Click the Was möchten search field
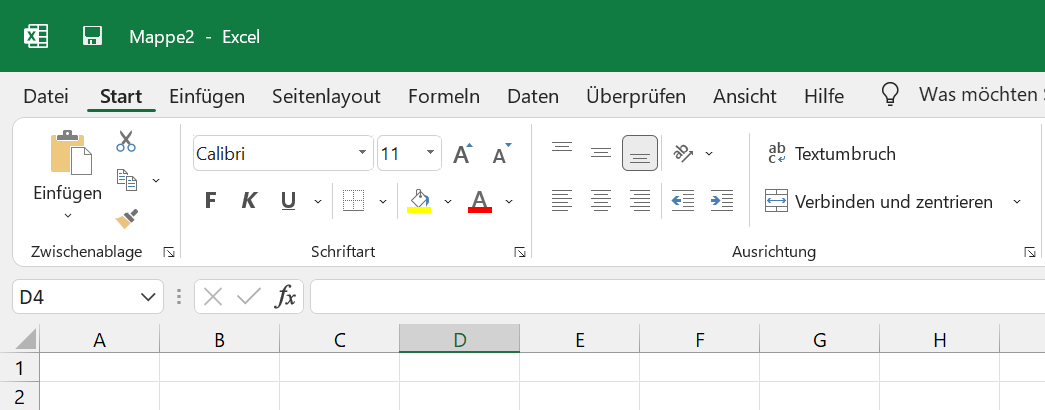Image resolution: width=1045 pixels, height=410 pixels. click(981, 95)
